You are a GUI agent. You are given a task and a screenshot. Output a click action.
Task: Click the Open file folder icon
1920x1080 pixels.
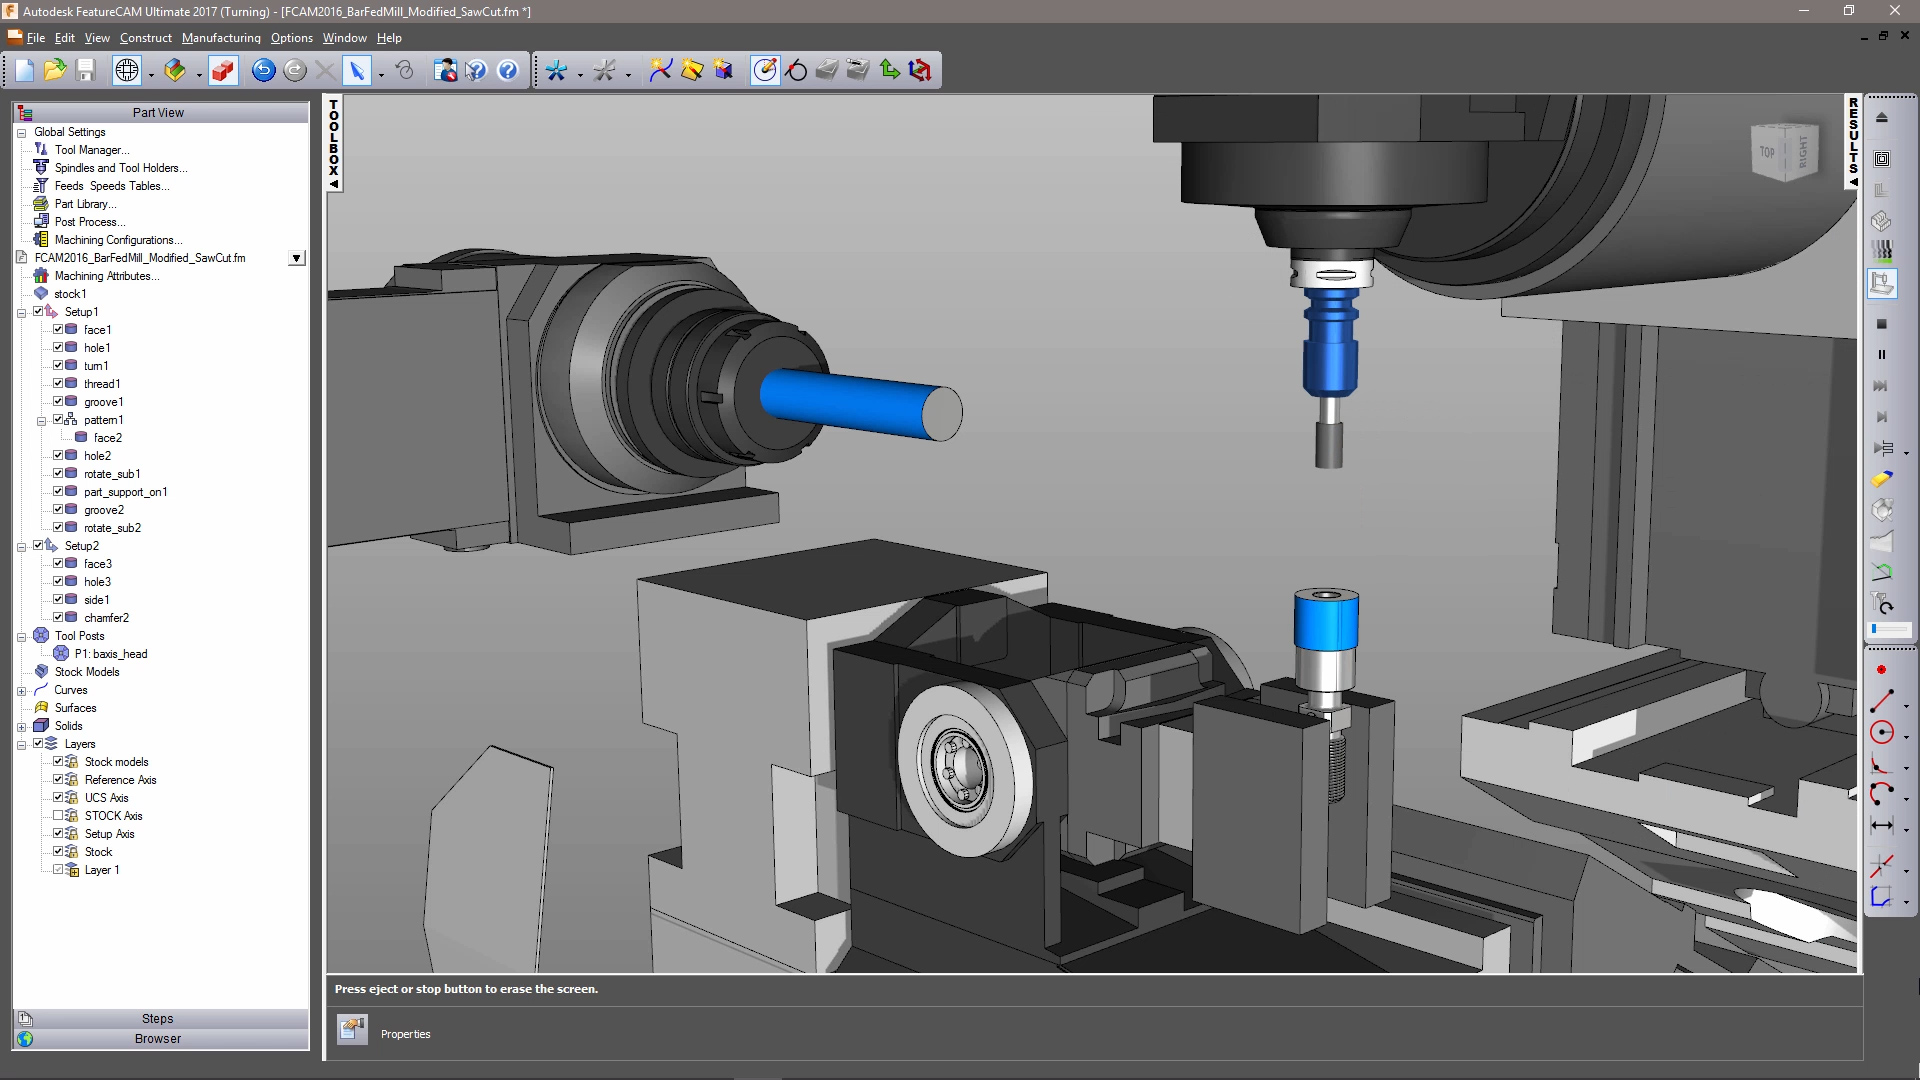coord(55,70)
